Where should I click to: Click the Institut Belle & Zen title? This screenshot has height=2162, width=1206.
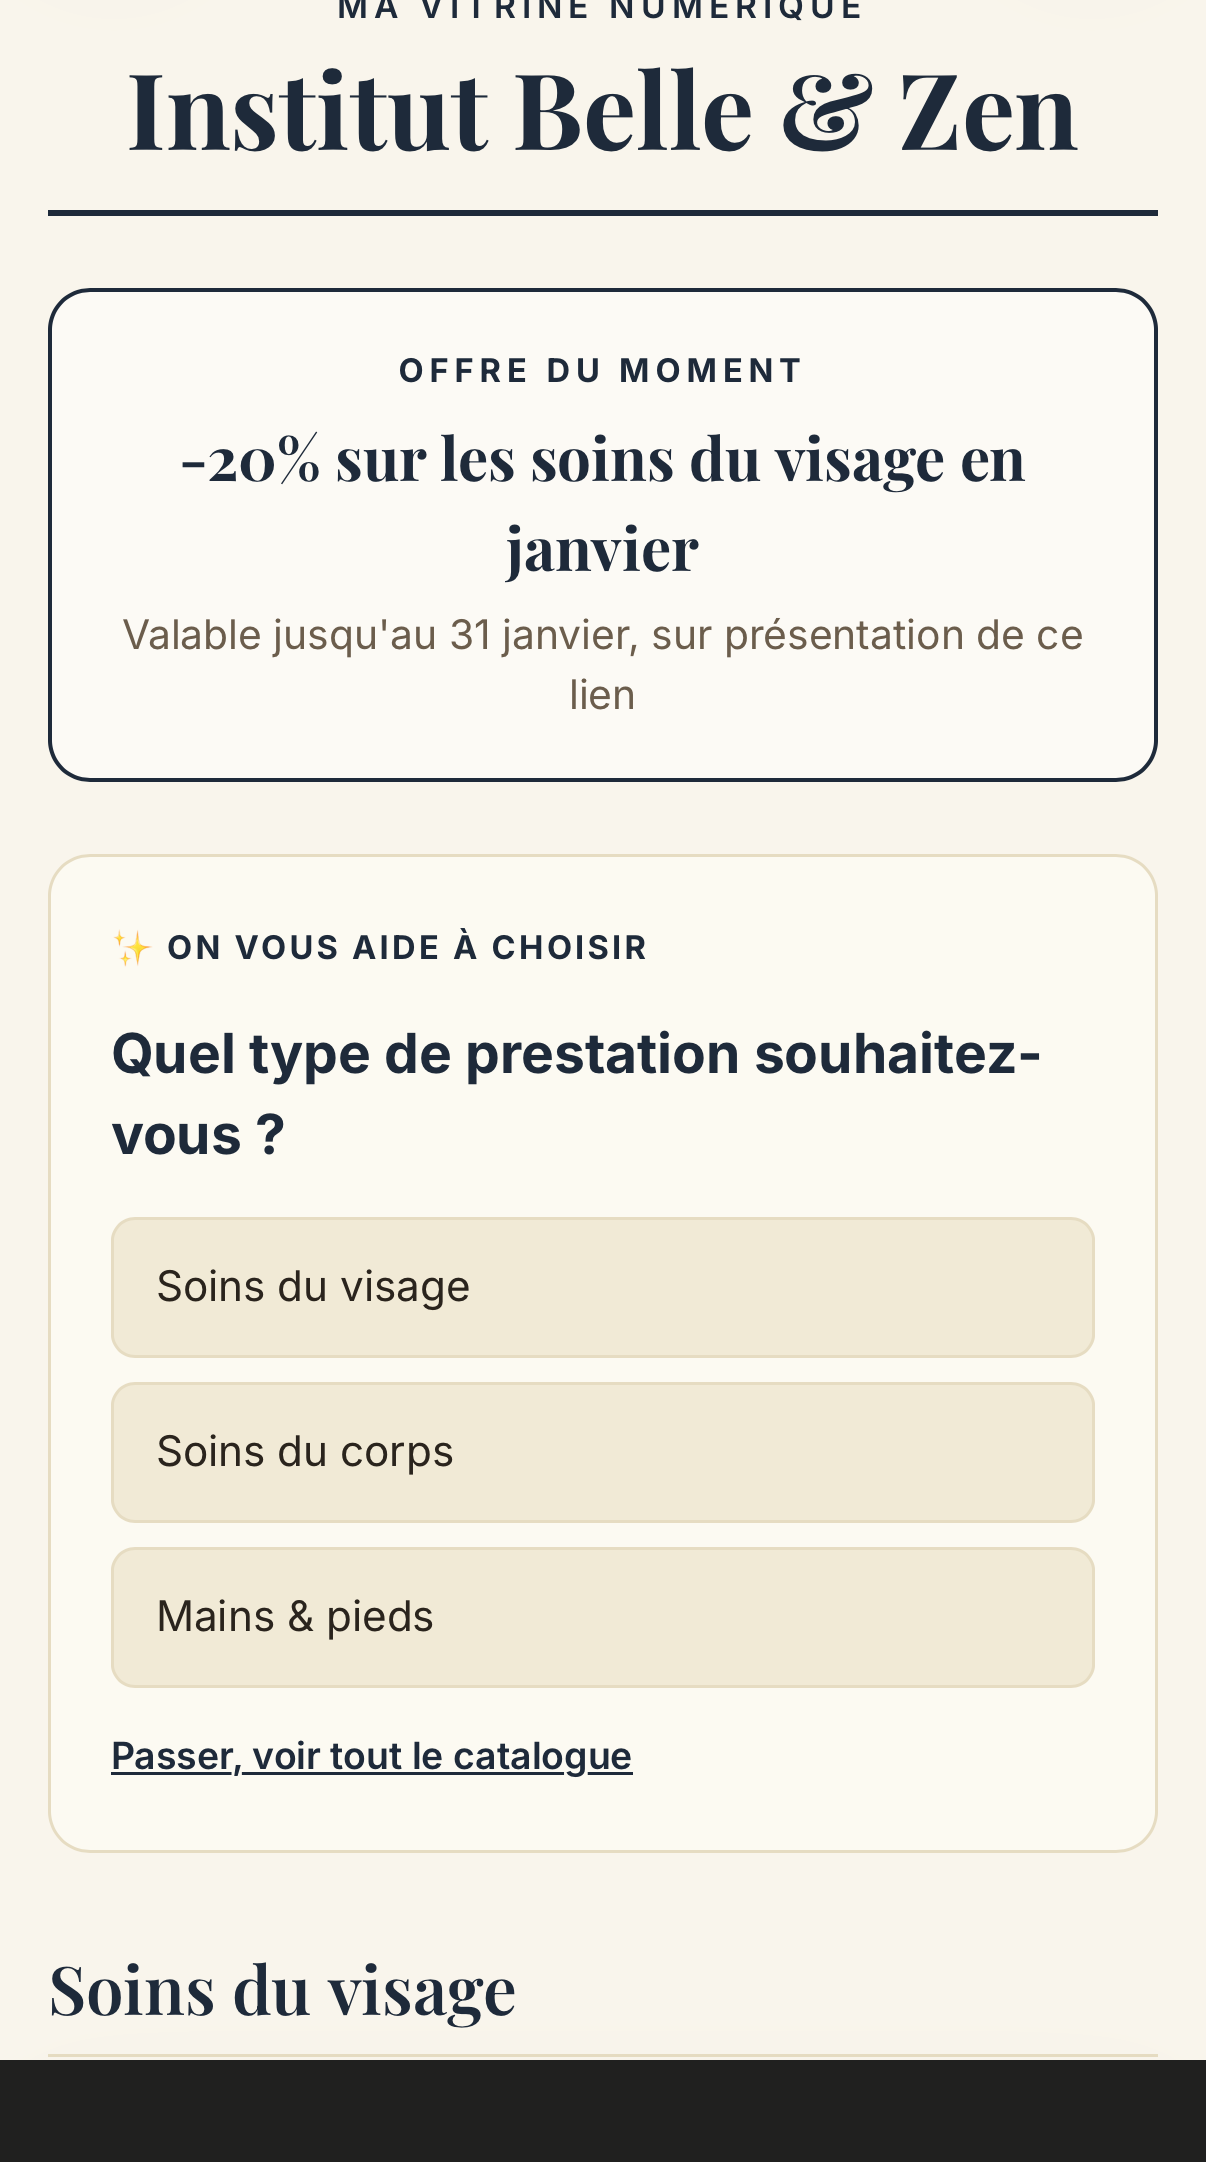coord(603,109)
